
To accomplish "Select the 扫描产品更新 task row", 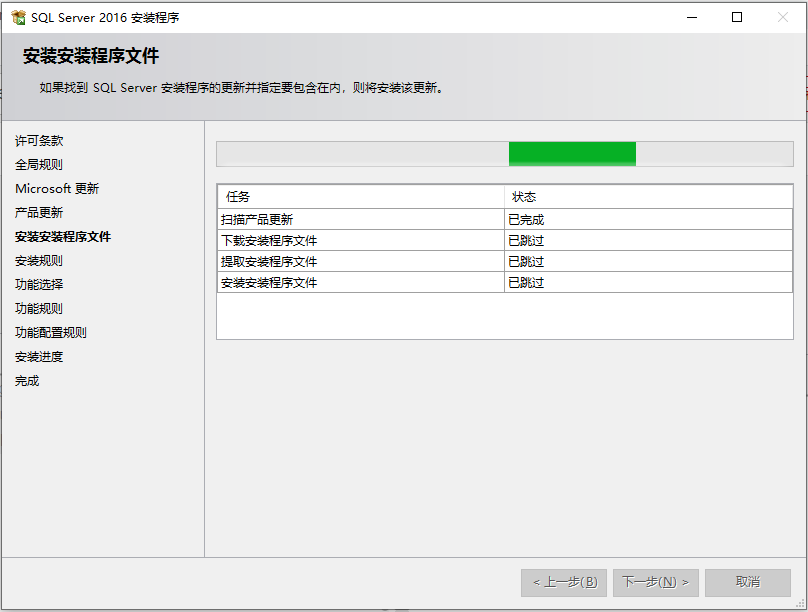I will [360, 219].
